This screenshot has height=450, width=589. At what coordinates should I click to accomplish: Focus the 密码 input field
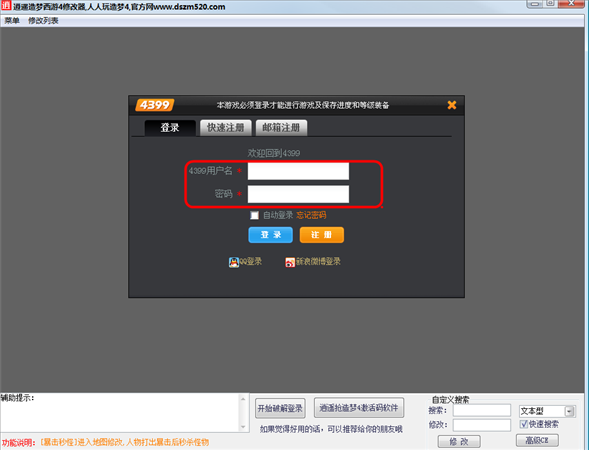[298, 194]
